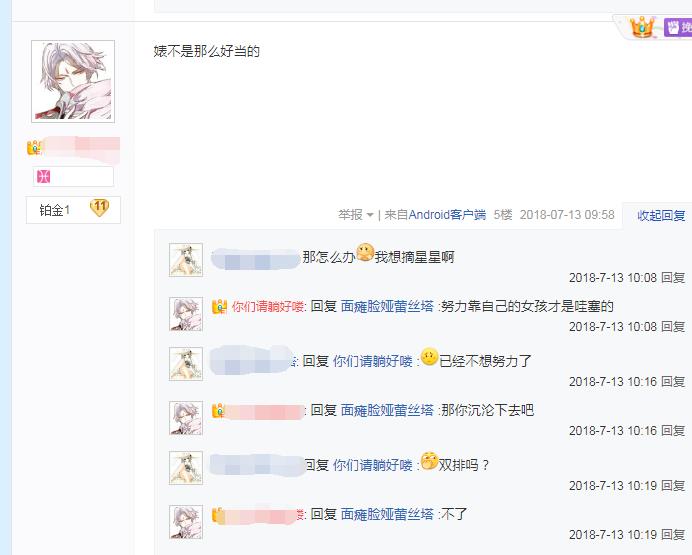This screenshot has width=692, height=555.
Task: Click the crown member icon under poster avatar
Action: point(34,147)
